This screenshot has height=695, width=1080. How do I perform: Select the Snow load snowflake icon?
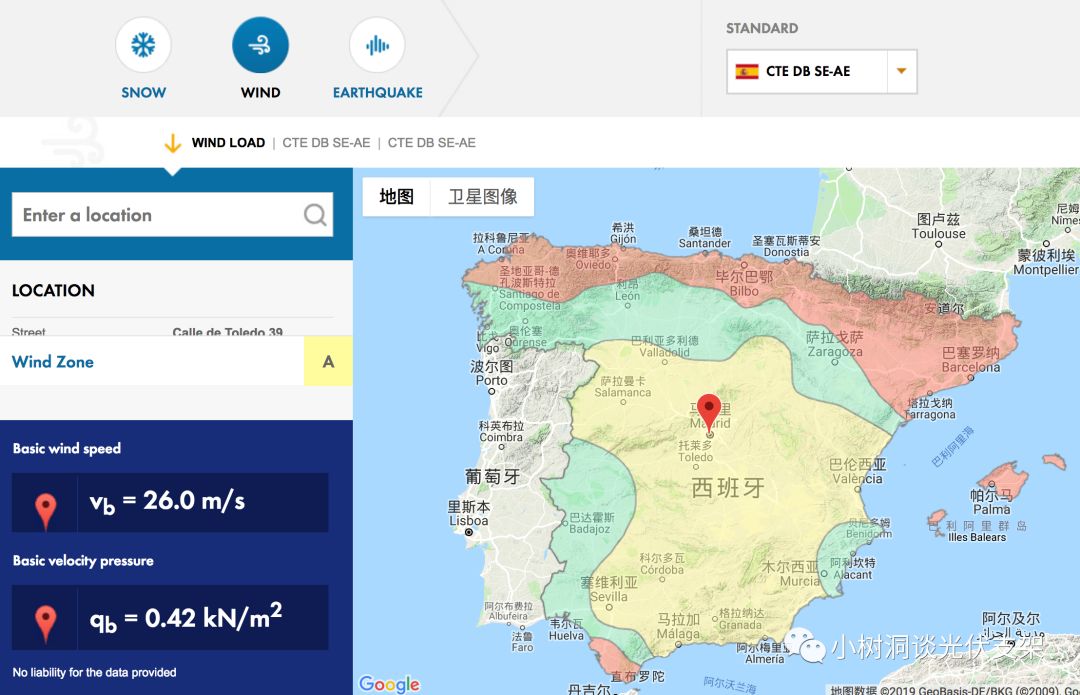point(143,46)
